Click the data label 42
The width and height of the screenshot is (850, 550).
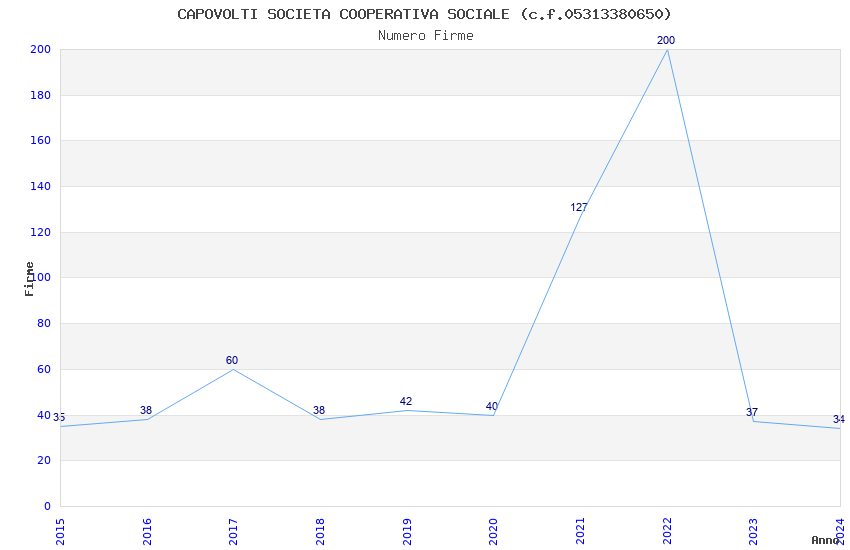pos(405,402)
